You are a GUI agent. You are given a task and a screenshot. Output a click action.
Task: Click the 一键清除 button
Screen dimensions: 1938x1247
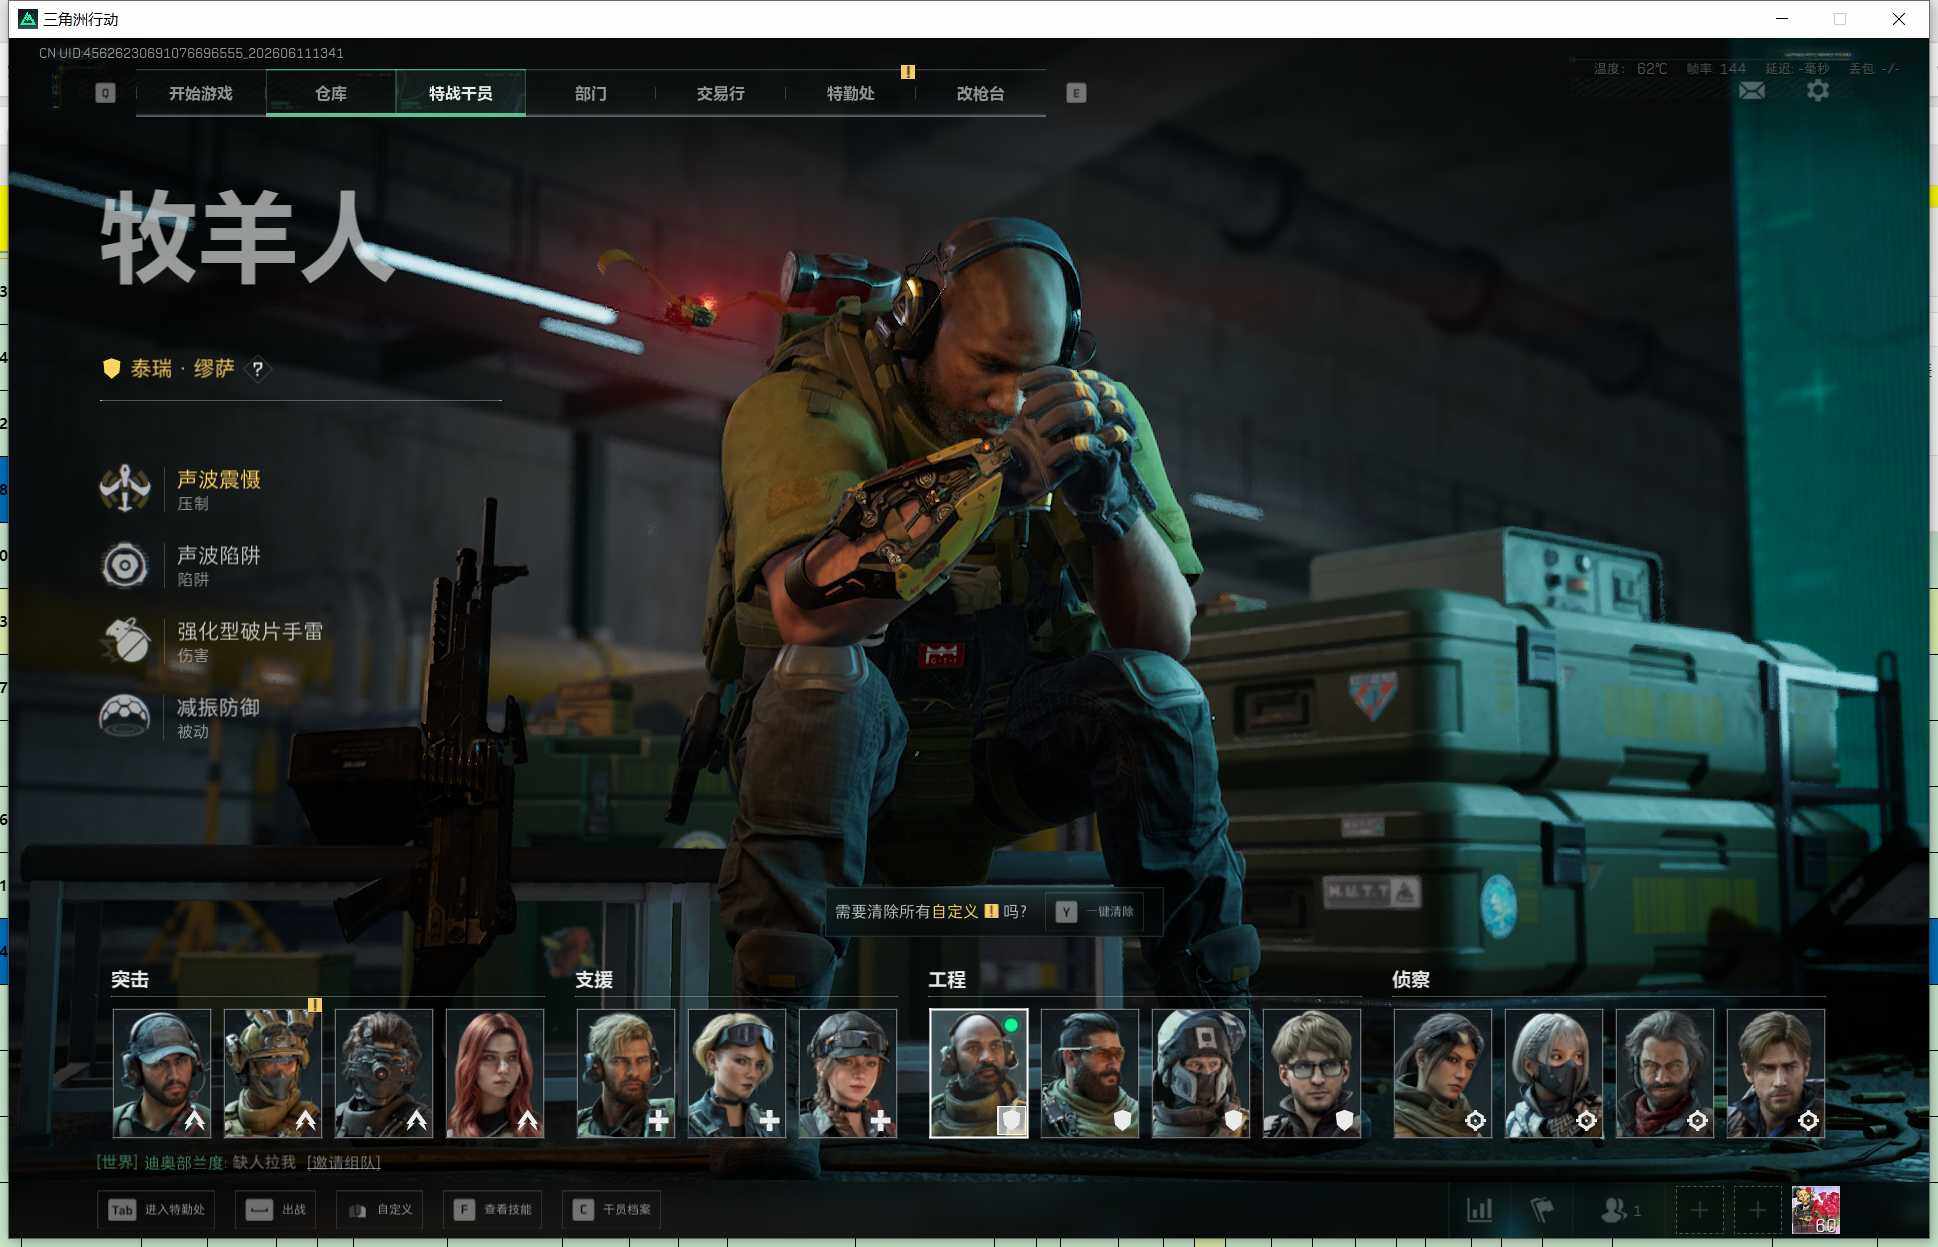coord(1097,912)
